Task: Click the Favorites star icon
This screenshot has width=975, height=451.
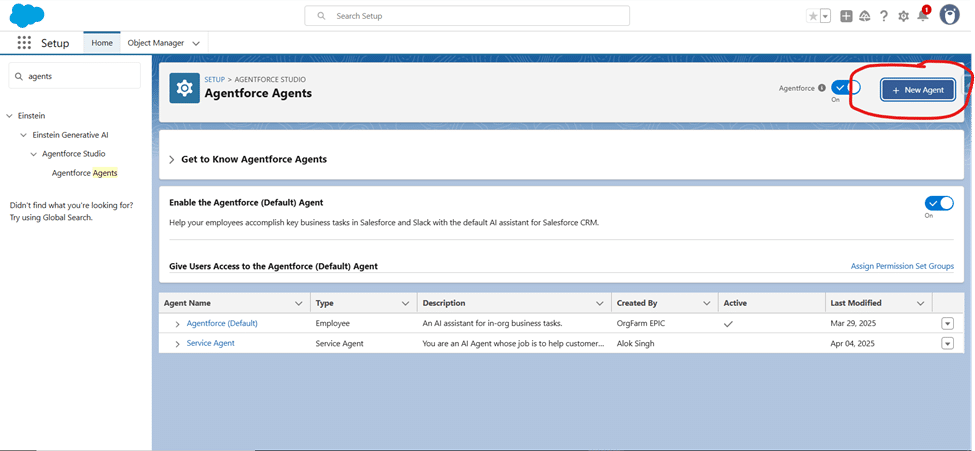Action: pos(813,17)
